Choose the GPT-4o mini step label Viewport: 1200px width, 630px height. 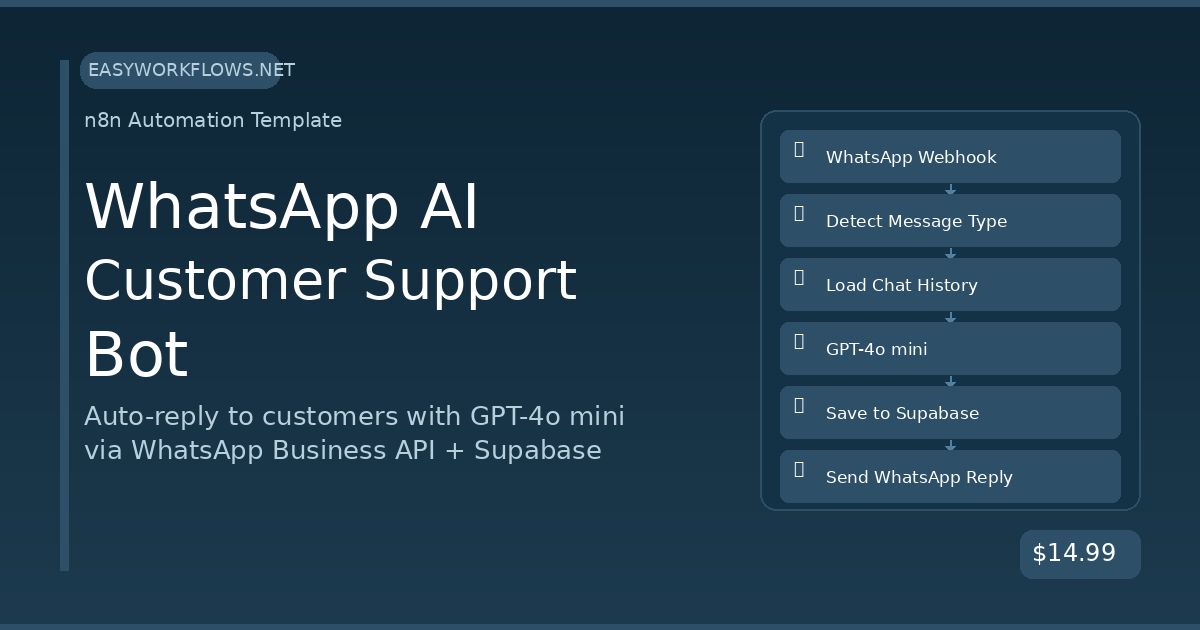point(876,349)
